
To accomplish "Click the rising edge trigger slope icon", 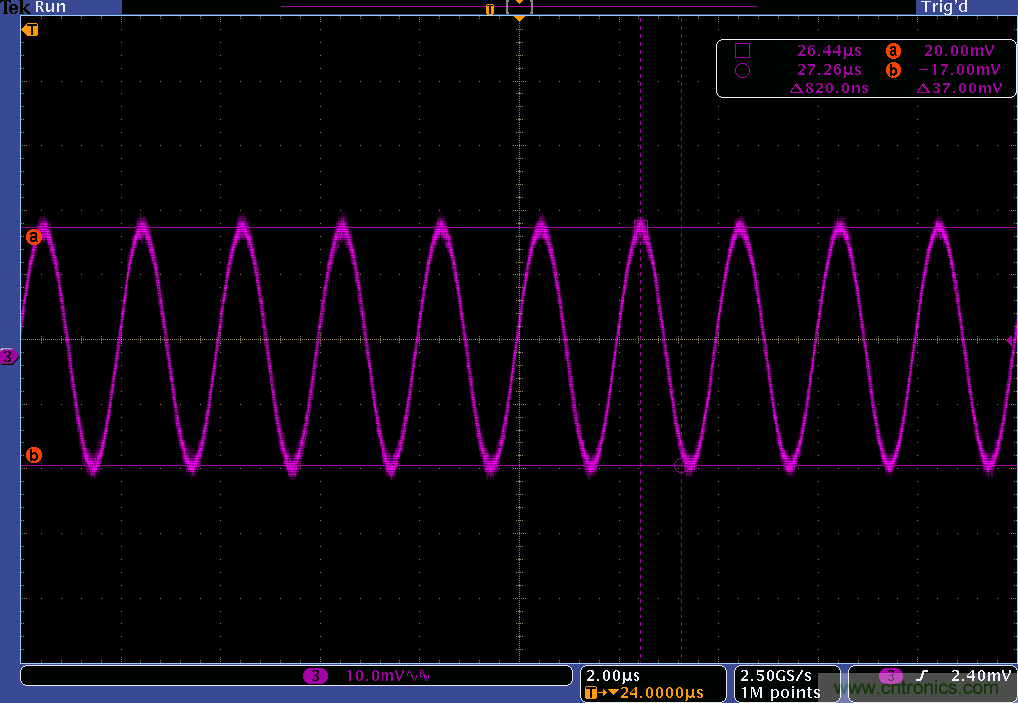I will (x=919, y=677).
